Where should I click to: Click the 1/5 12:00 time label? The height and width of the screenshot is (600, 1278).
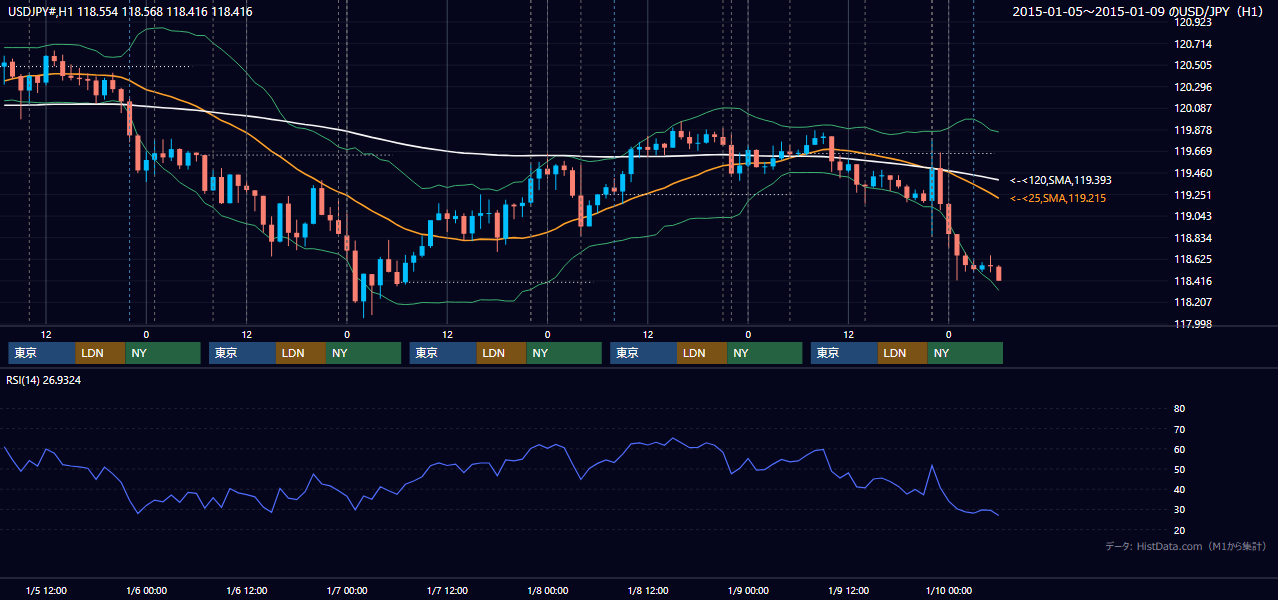click(46, 591)
